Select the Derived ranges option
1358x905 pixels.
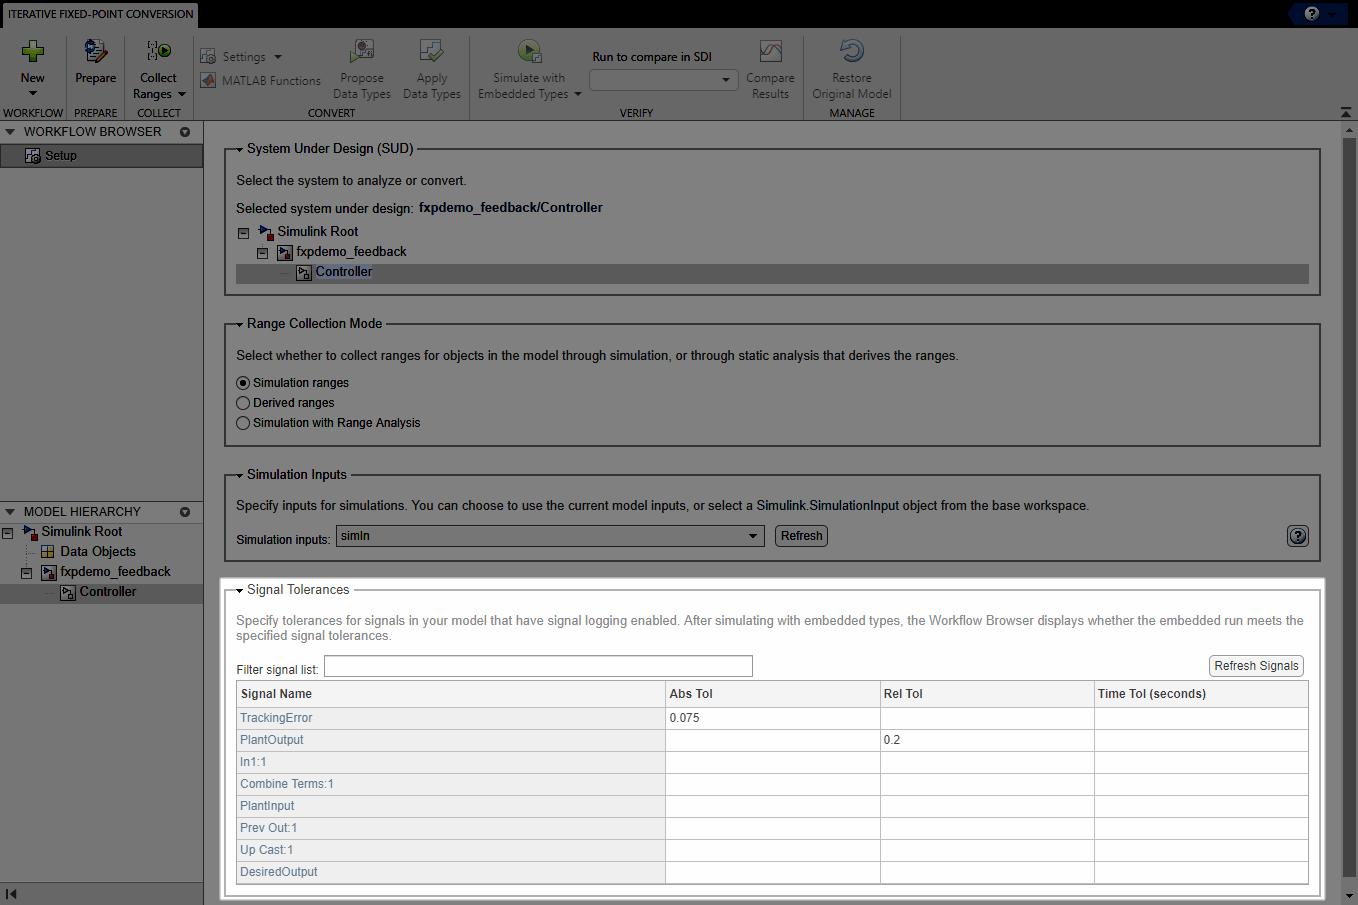coord(242,402)
